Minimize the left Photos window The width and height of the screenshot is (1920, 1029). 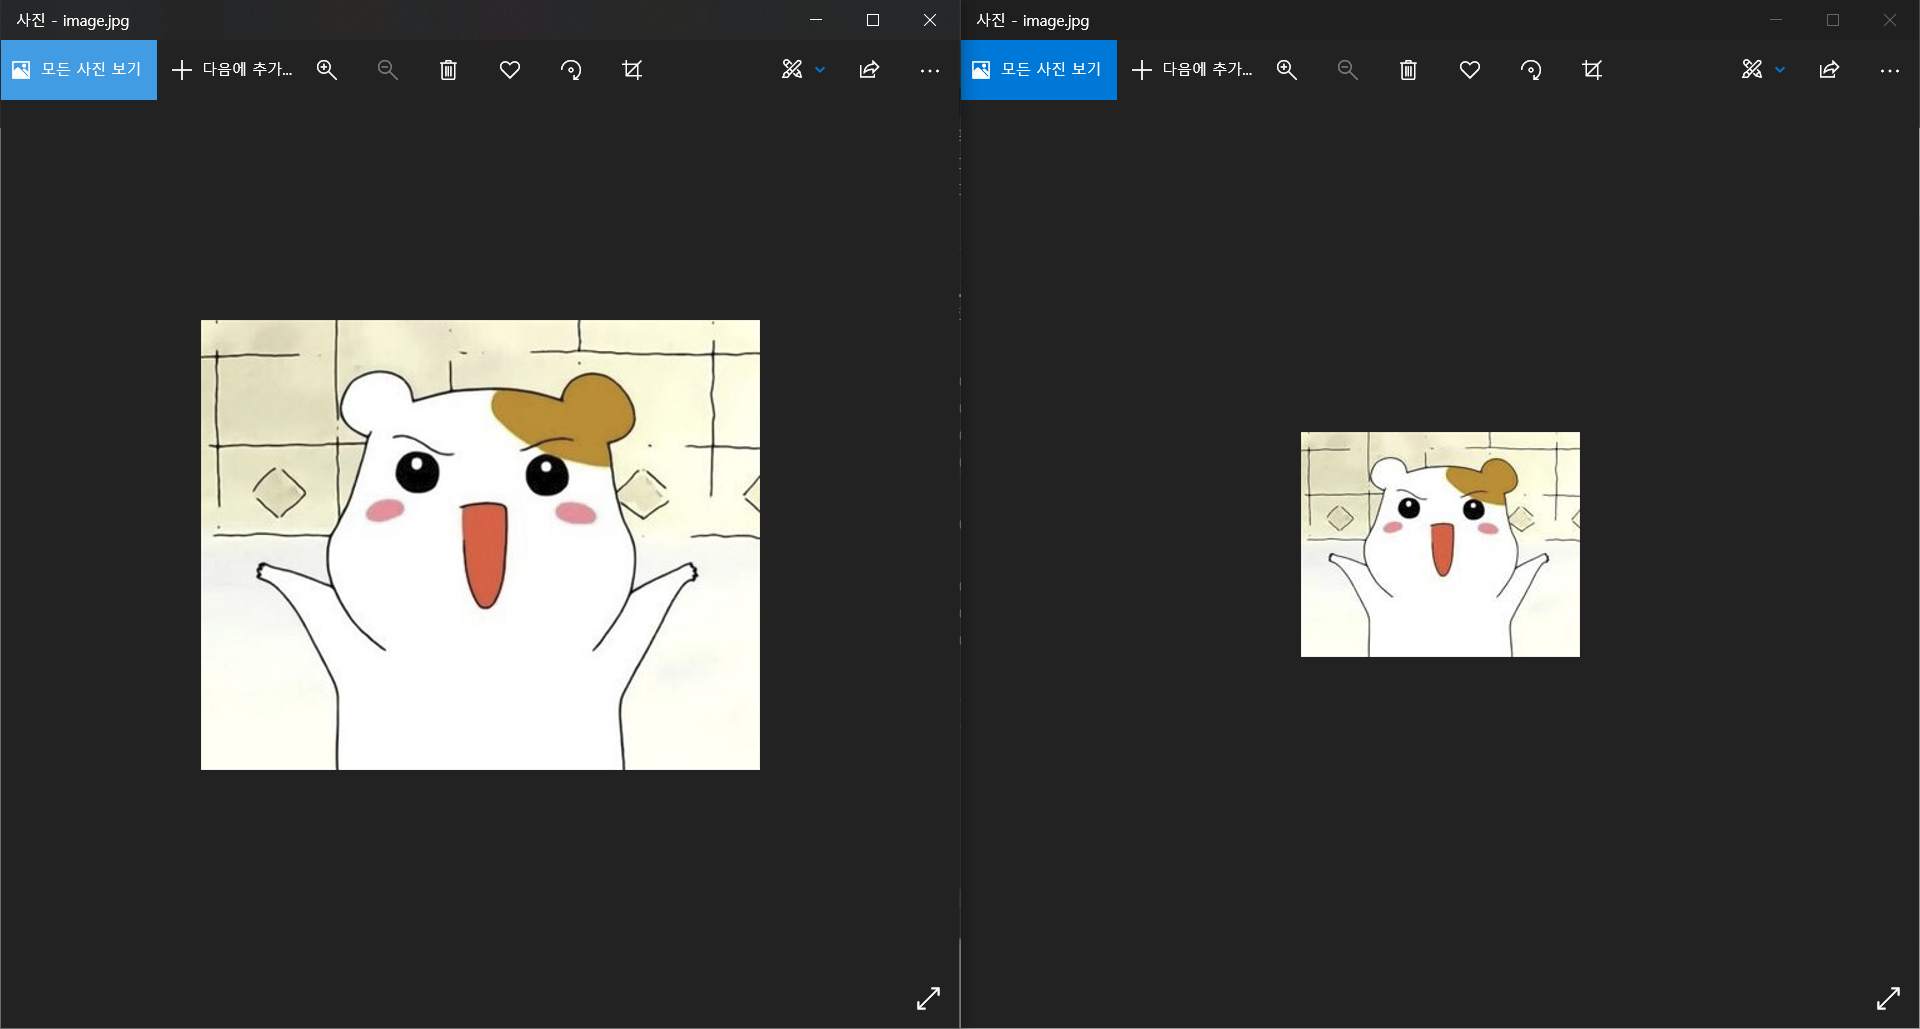816,20
